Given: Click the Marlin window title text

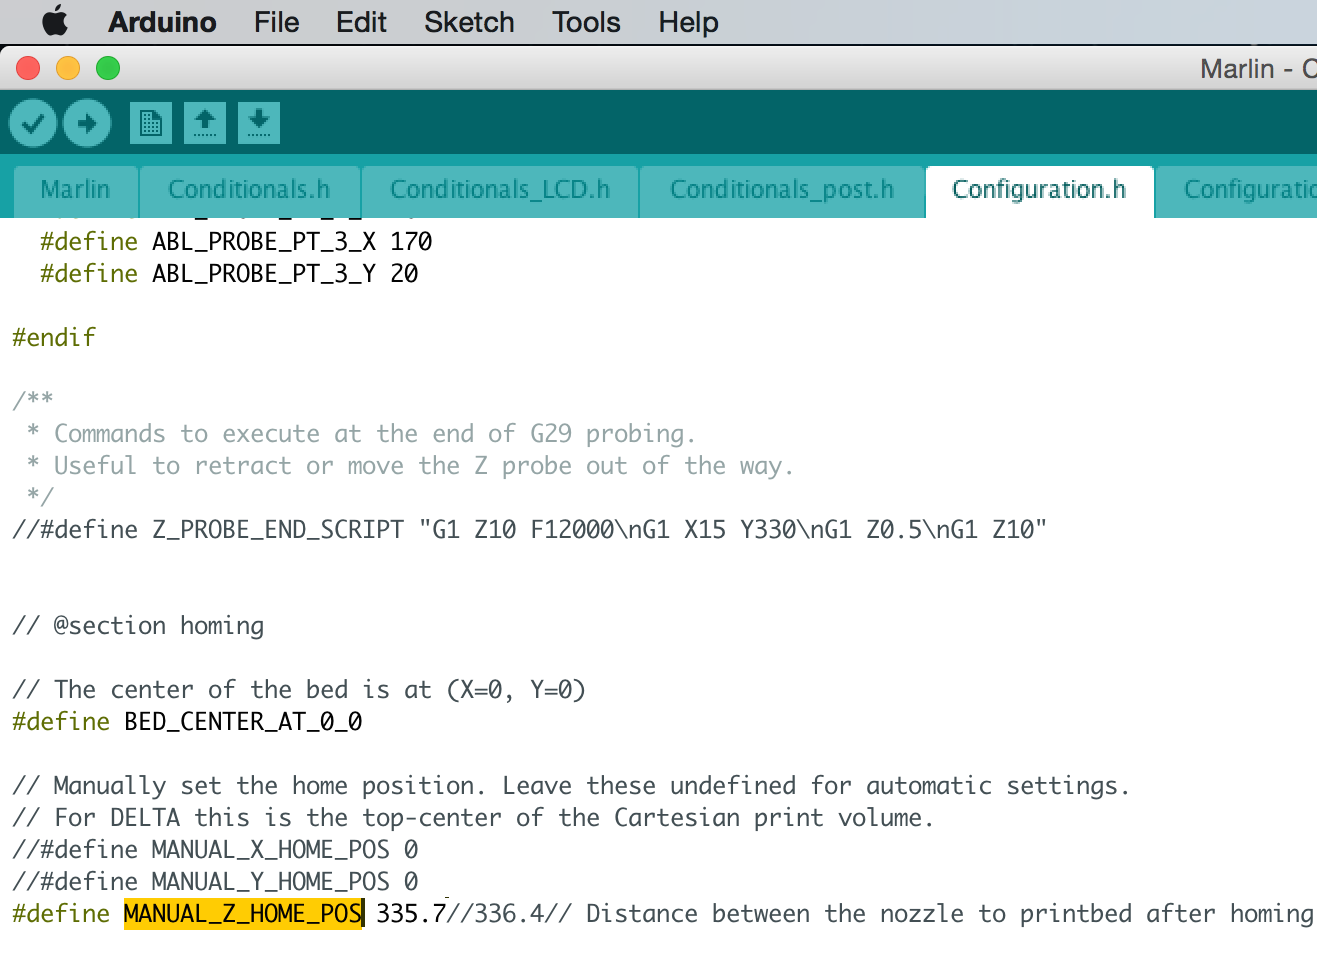Looking at the screenshot, I should [1258, 68].
